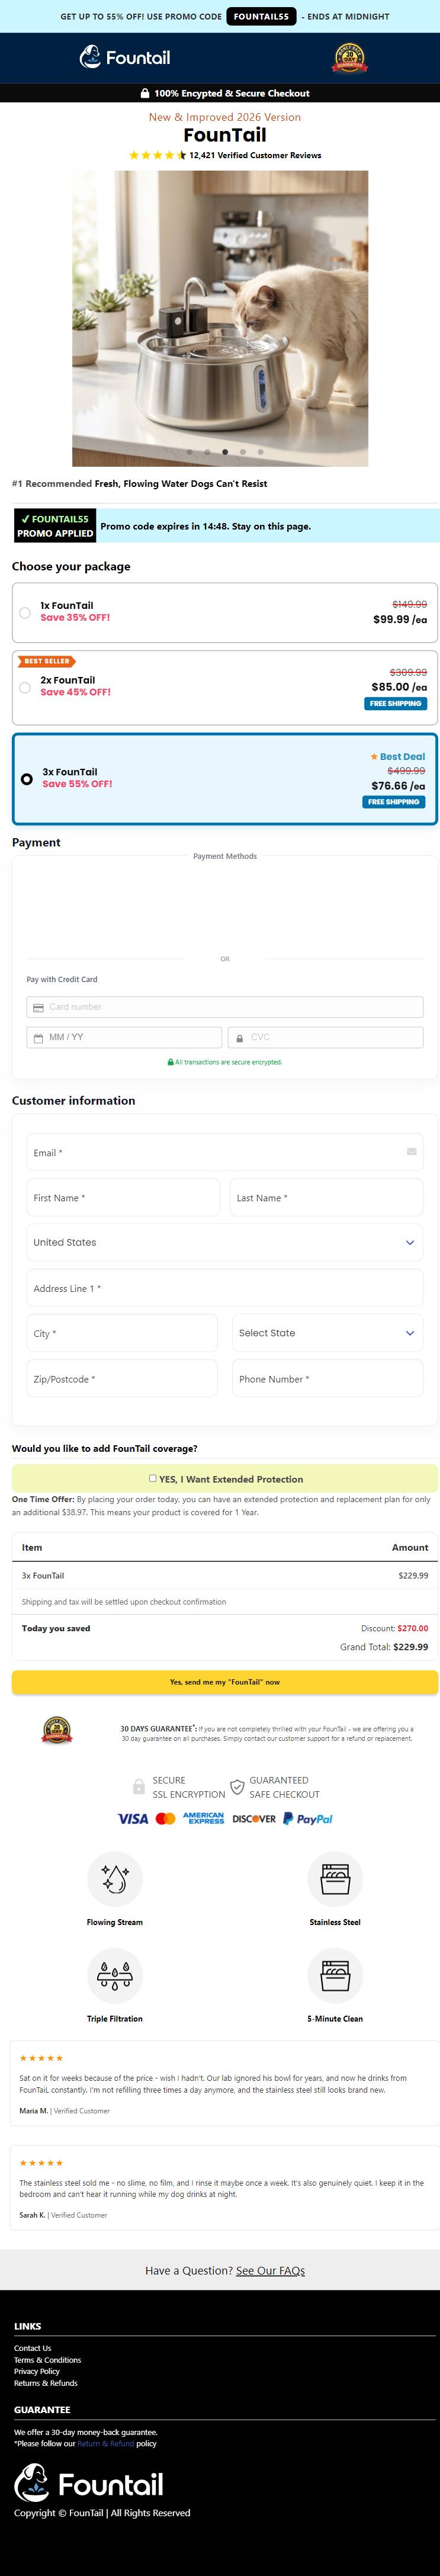Click the First Name field
Viewport: 440px width, 2576px height.
pos(123,1197)
